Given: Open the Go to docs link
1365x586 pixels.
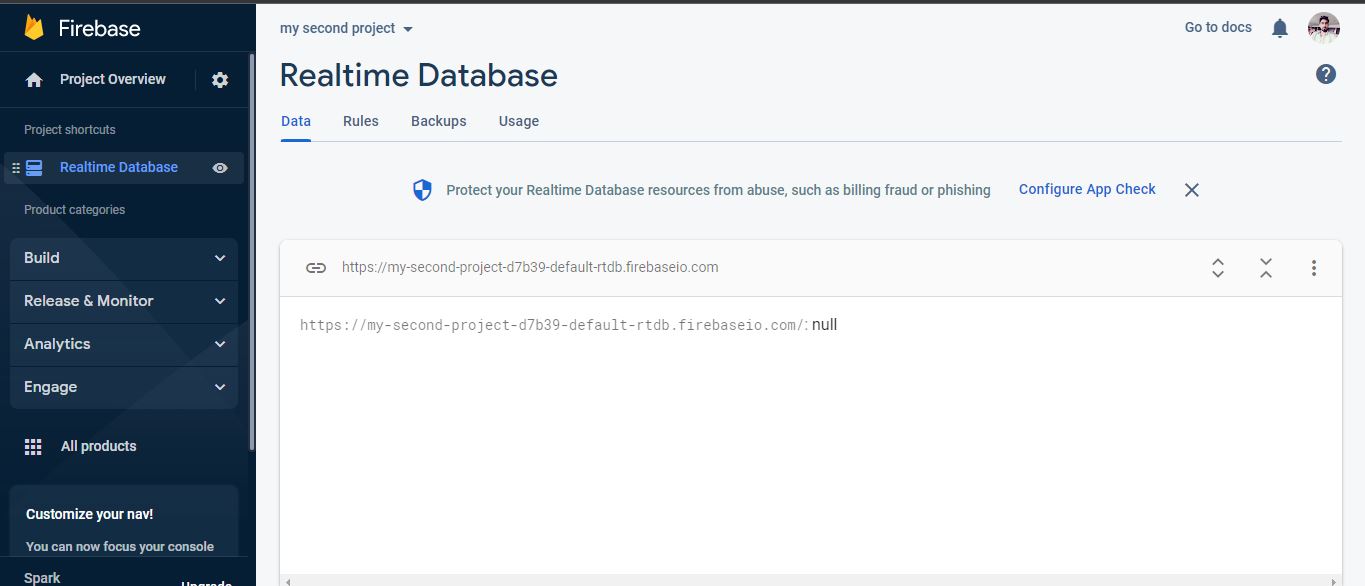Looking at the screenshot, I should click(x=1218, y=27).
